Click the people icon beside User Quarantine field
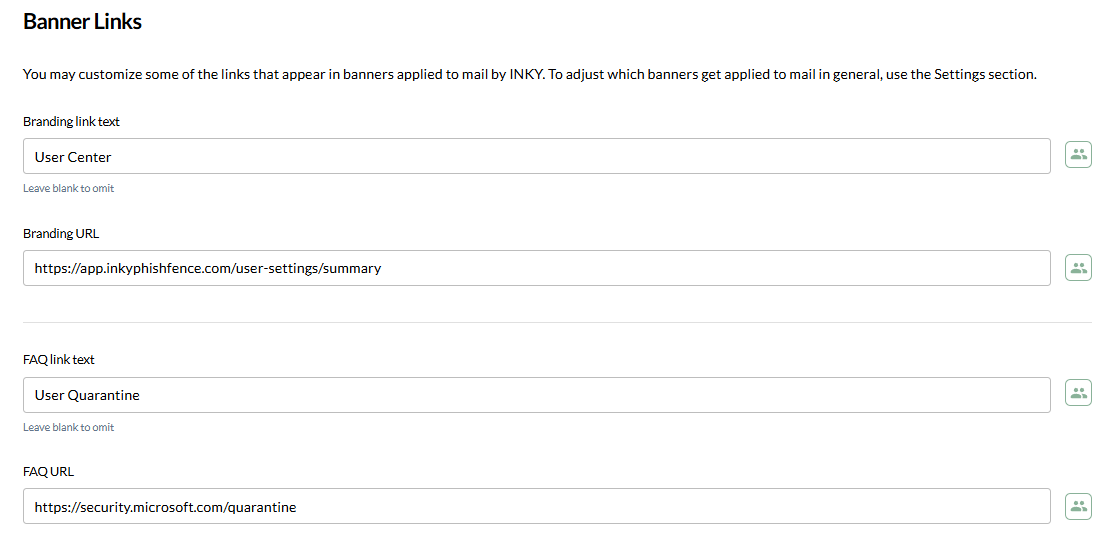1117x553 pixels. pos(1078,393)
